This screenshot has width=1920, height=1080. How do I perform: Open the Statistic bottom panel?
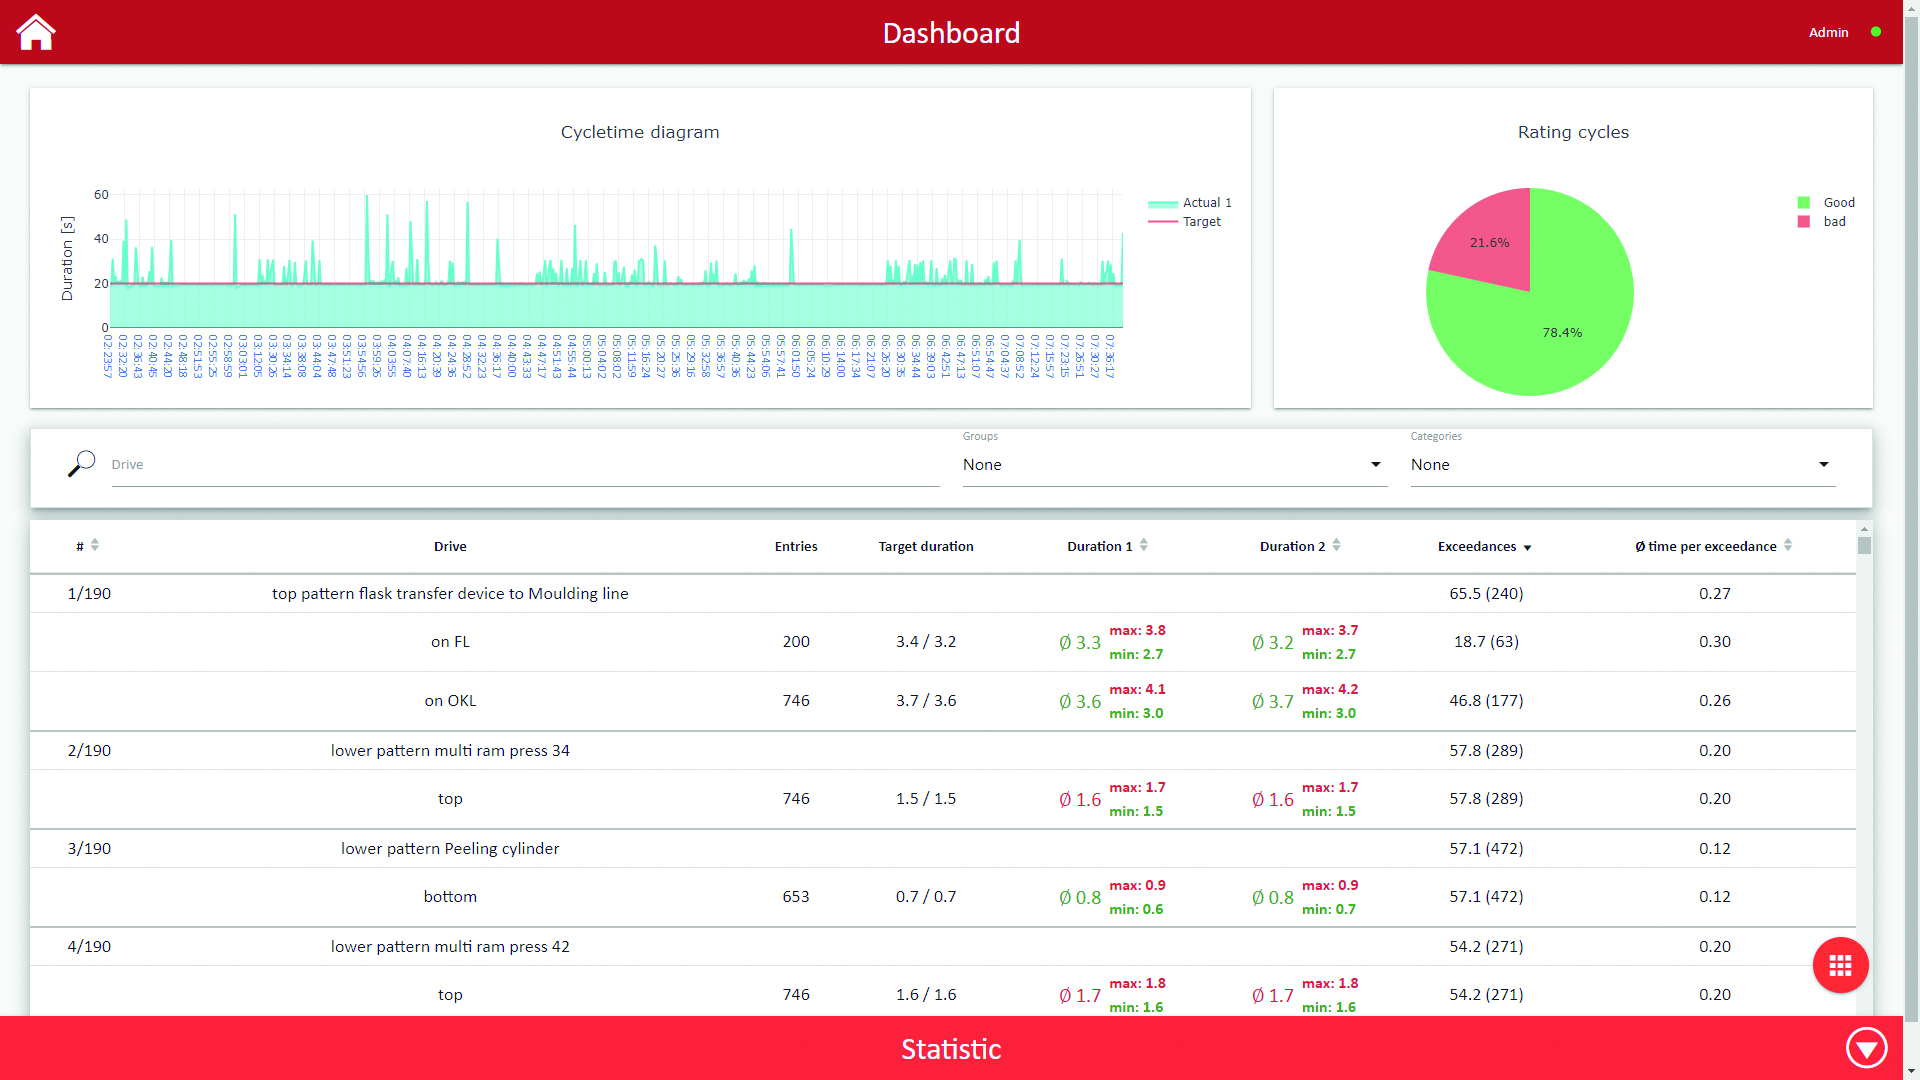coord(950,1048)
